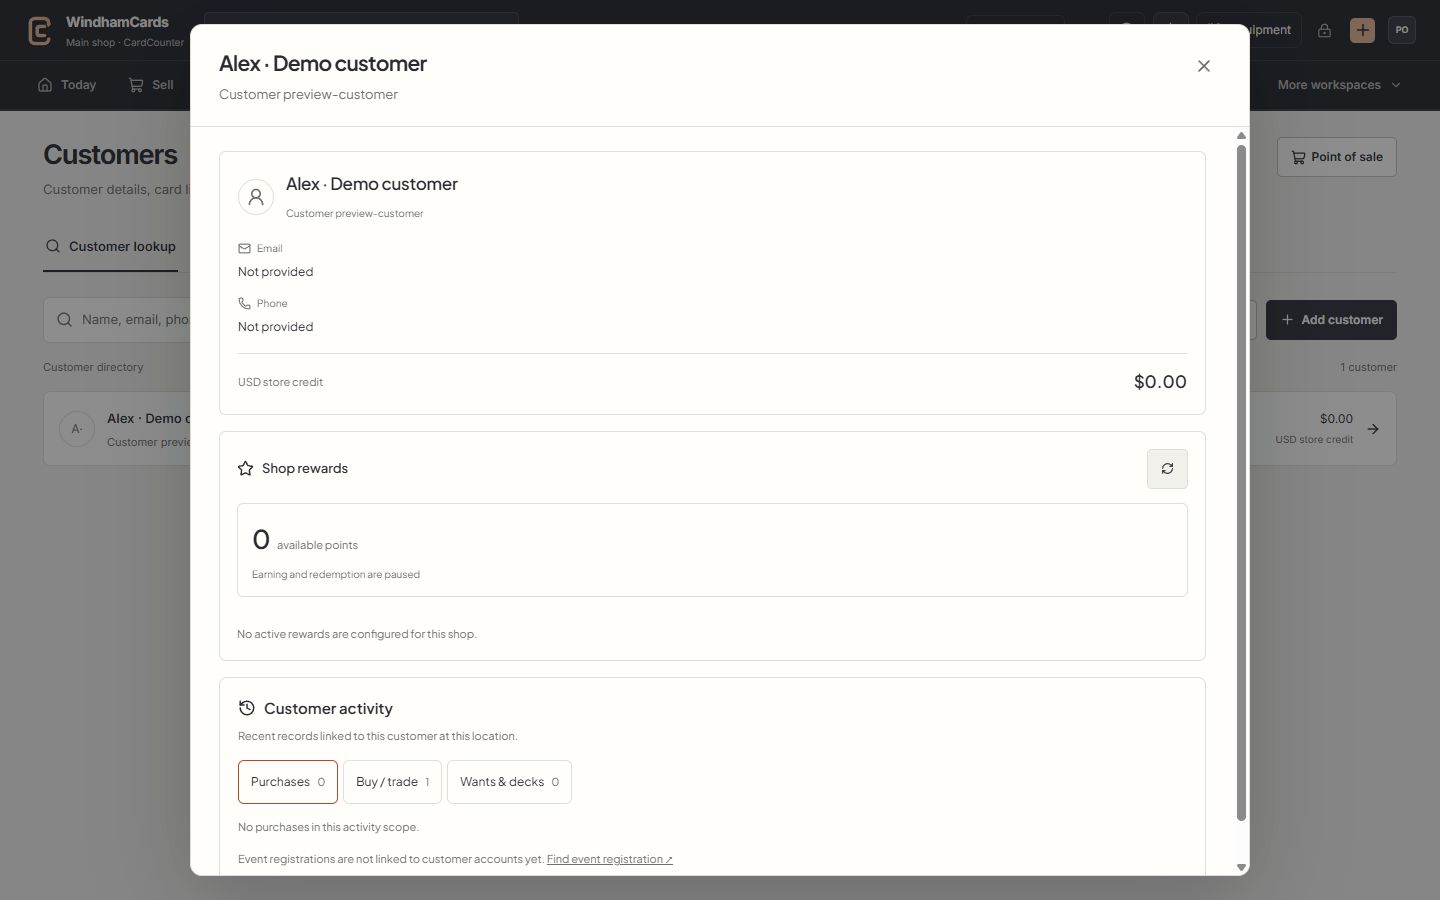This screenshot has height=900, width=1440.
Task: Click the dialog vertical scrollbar thumb
Action: [x=1241, y=483]
